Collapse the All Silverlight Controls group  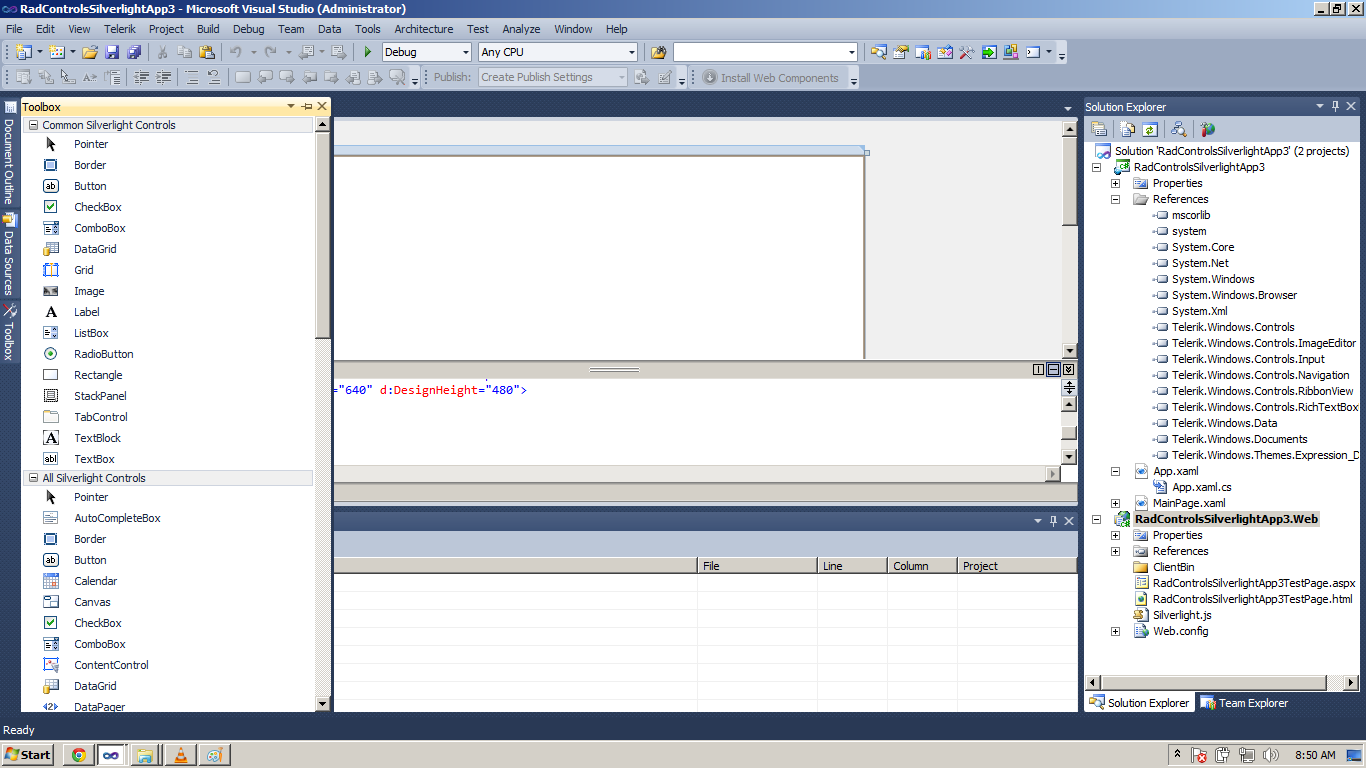pos(33,478)
